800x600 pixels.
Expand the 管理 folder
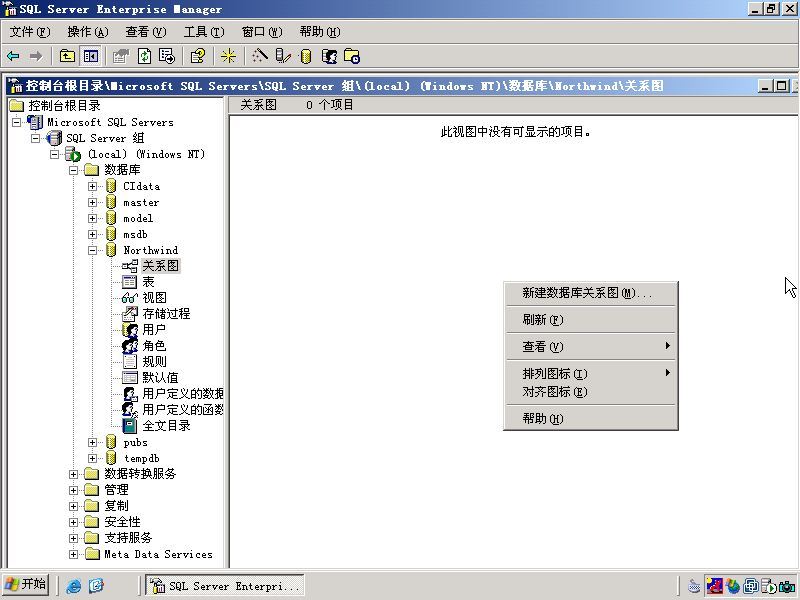73,490
